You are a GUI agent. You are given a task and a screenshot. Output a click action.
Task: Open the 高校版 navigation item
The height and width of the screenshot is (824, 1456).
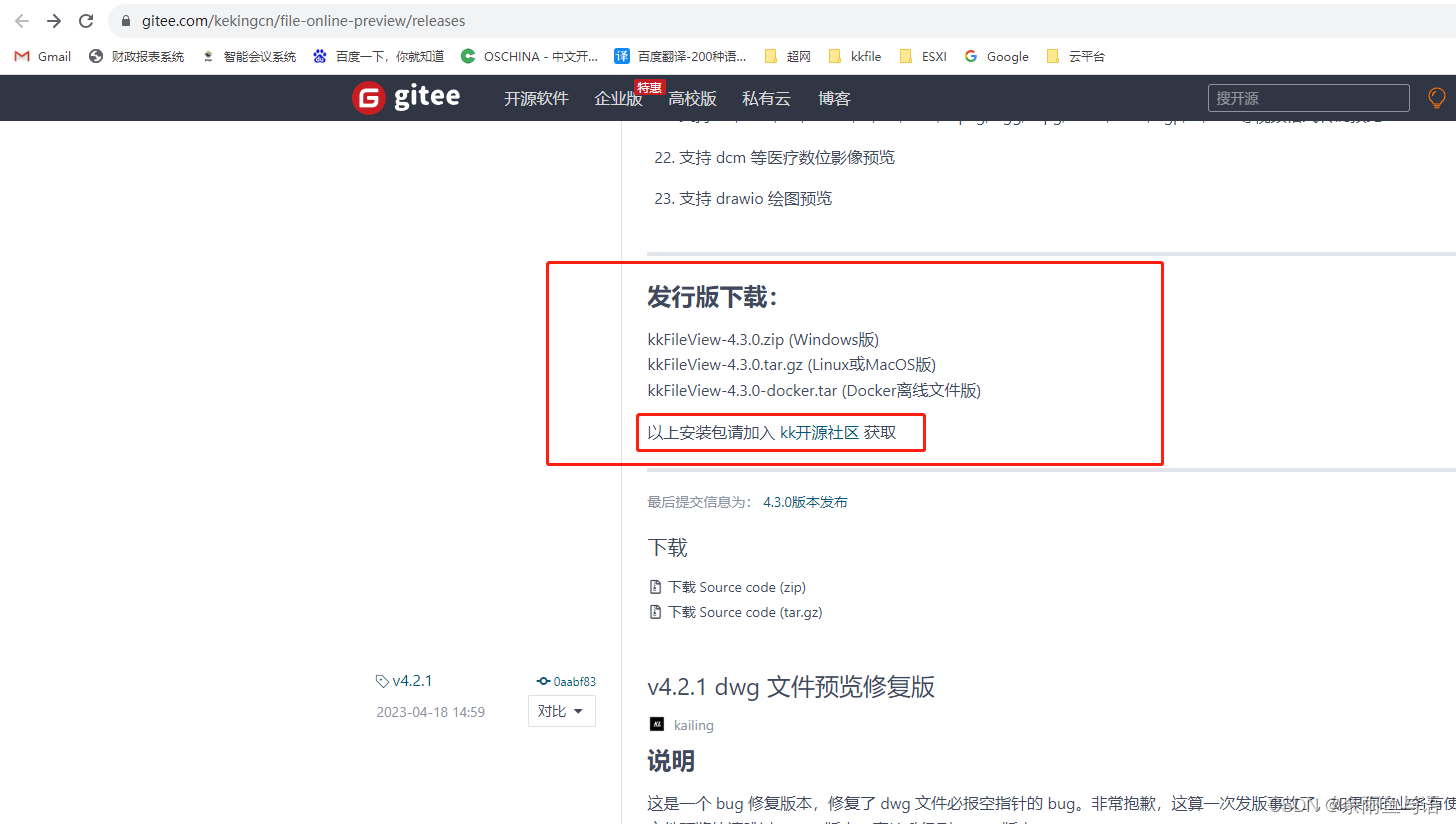click(x=692, y=98)
